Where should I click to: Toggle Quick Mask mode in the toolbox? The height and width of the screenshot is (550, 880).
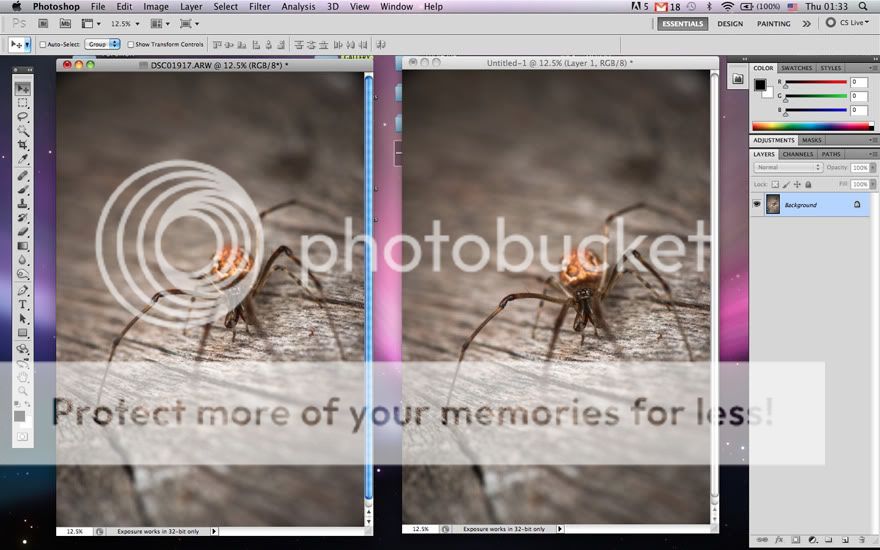(22, 437)
